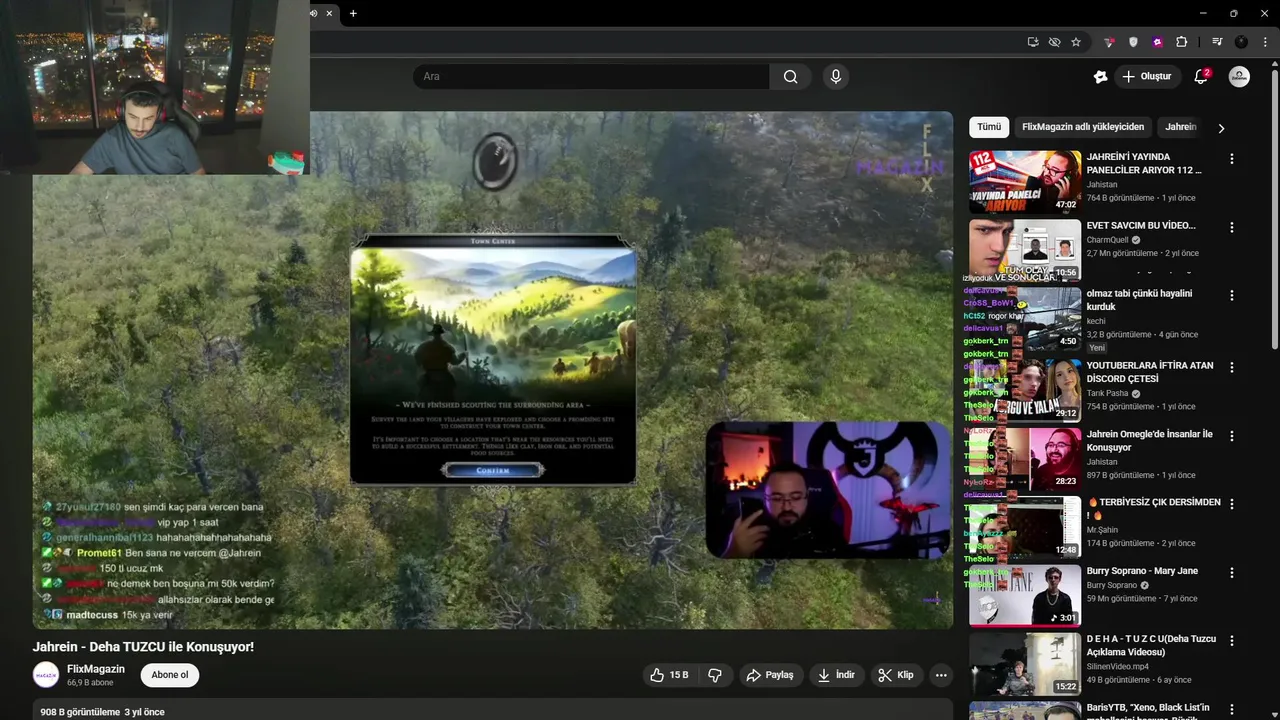1280x720 pixels.
Task: Select the Jahrein filter chip
Action: pyautogui.click(x=1181, y=127)
